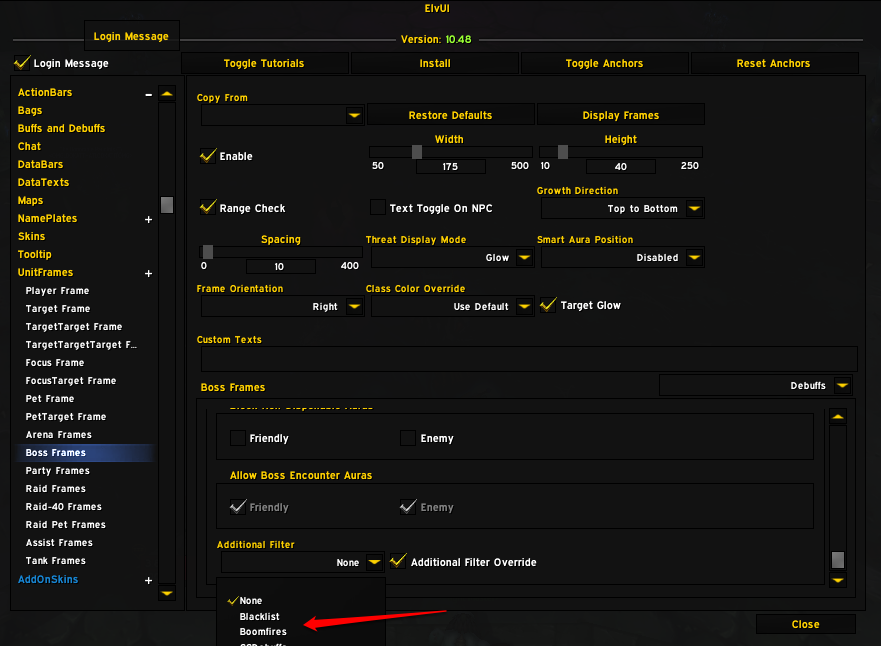881x646 pixels.
Task: Toggle Friendly under Allow Boss Encounter Auras
Action: click(238, 507)
